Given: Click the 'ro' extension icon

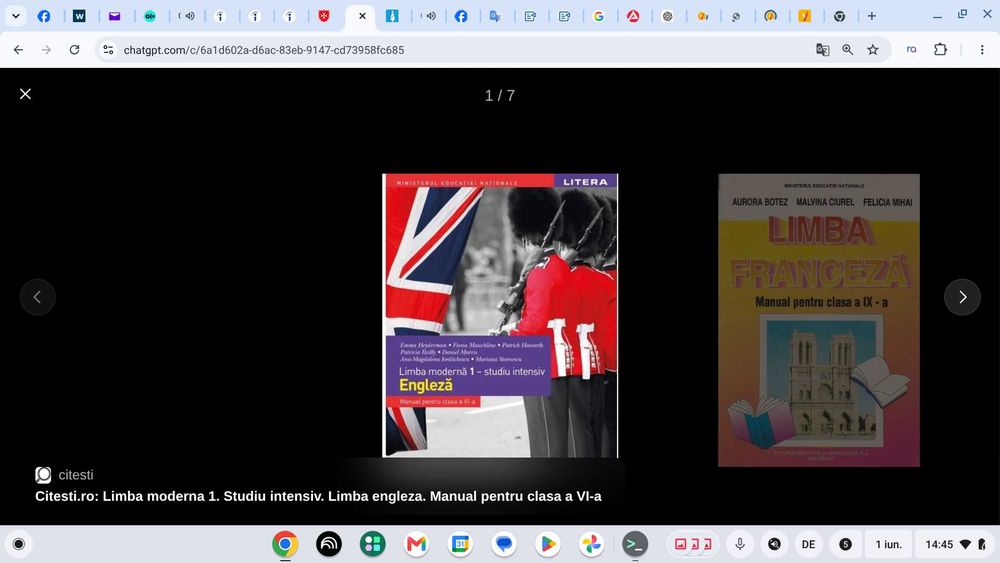Looking at the screenshot, I should click(x=911, y=50).
